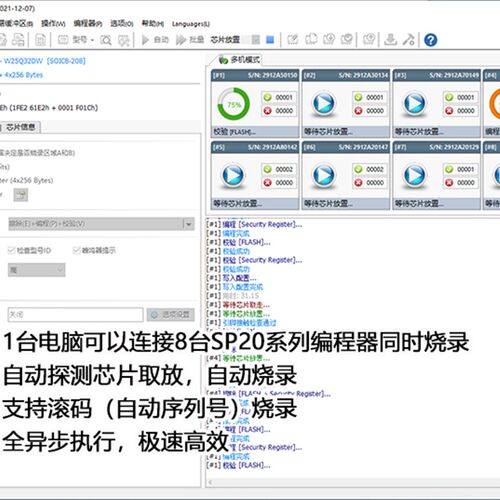500x500 pixels.
Task: Click the W25Q32DW [SOIC8-208] chip link
Action: pos(45,61)
